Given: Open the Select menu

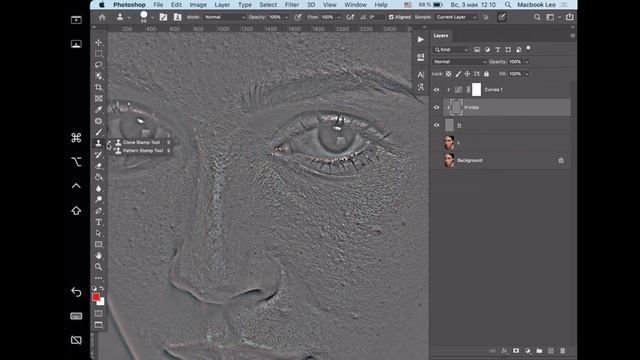Looking at the screenshot, I should 268,5.
